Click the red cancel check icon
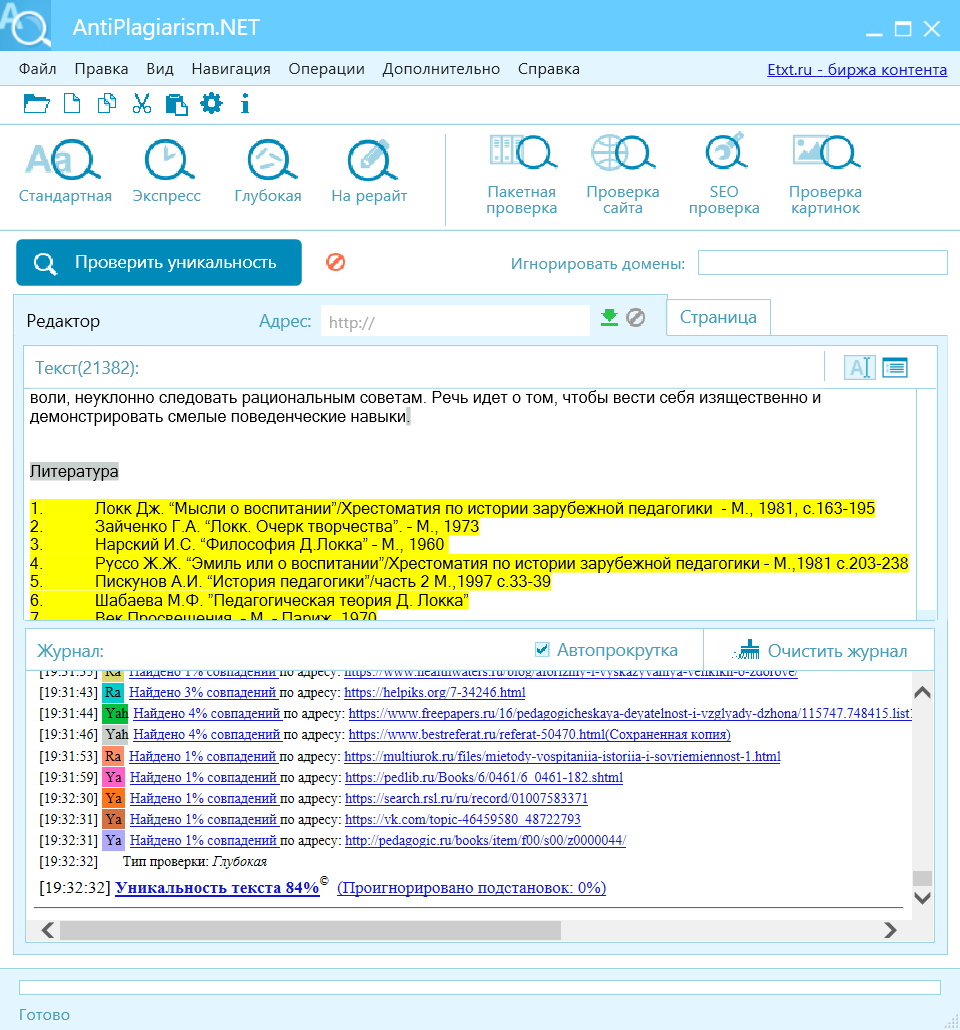The height and width of the screenshot is (1030, 960). pyautogui.click(x=335, y=262)
